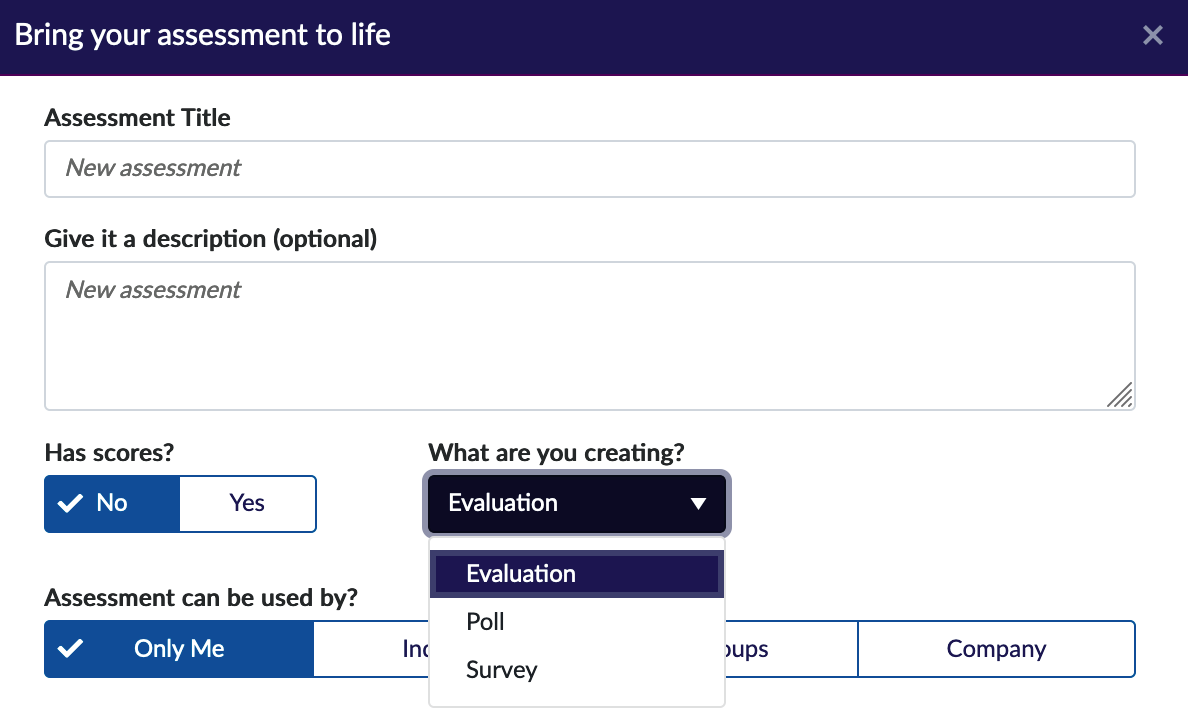Select Company as assessment audience
The width and height of the screenshot is (1188, 726).
pos(996,649)
